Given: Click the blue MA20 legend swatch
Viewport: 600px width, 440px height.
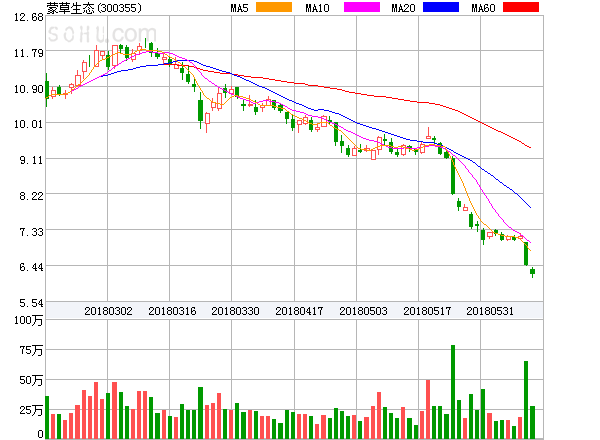Looking at the screenshot, I should point(441,7).
